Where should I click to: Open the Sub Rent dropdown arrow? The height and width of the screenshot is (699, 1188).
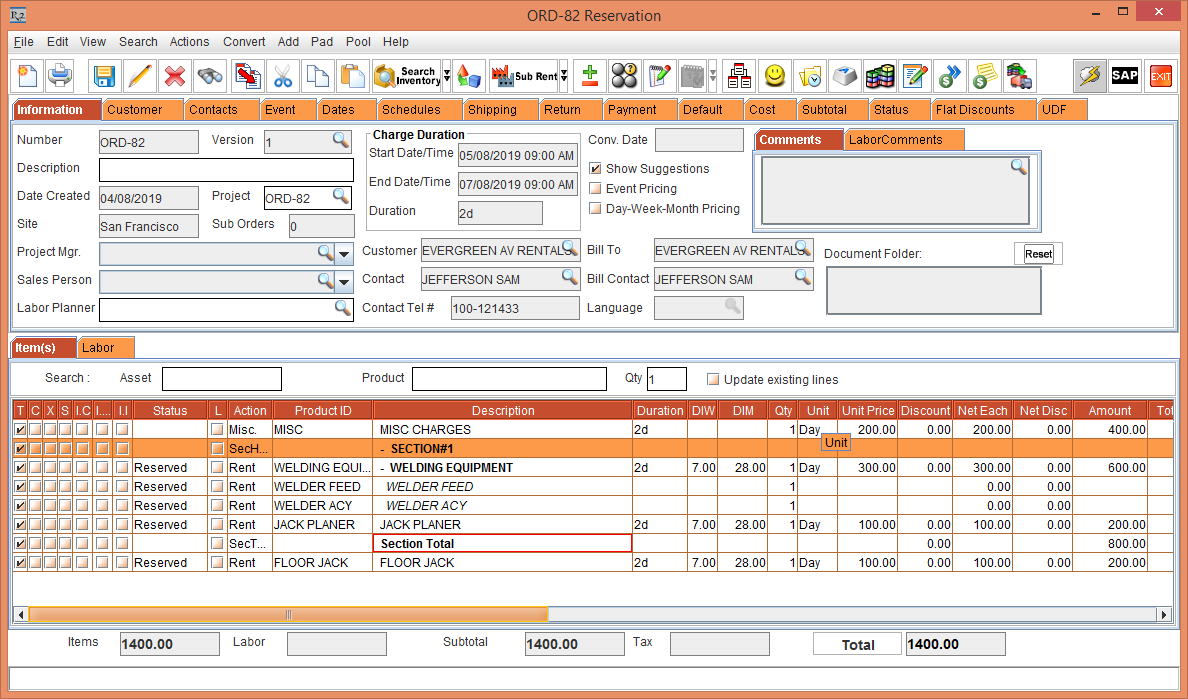(x=564, y=76)
